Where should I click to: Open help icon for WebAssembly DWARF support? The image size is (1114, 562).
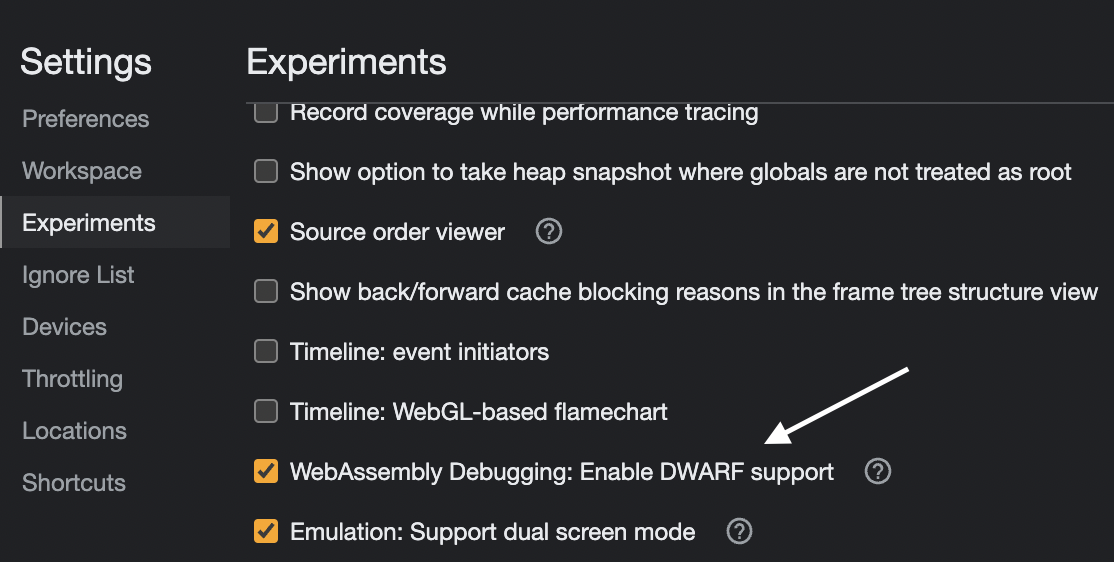tap(877, 471)
